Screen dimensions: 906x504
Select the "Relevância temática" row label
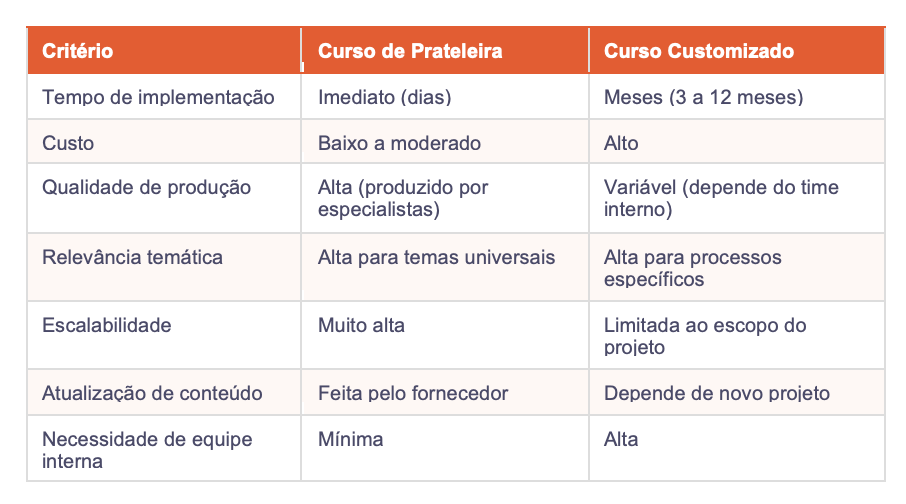pos(133,258)
